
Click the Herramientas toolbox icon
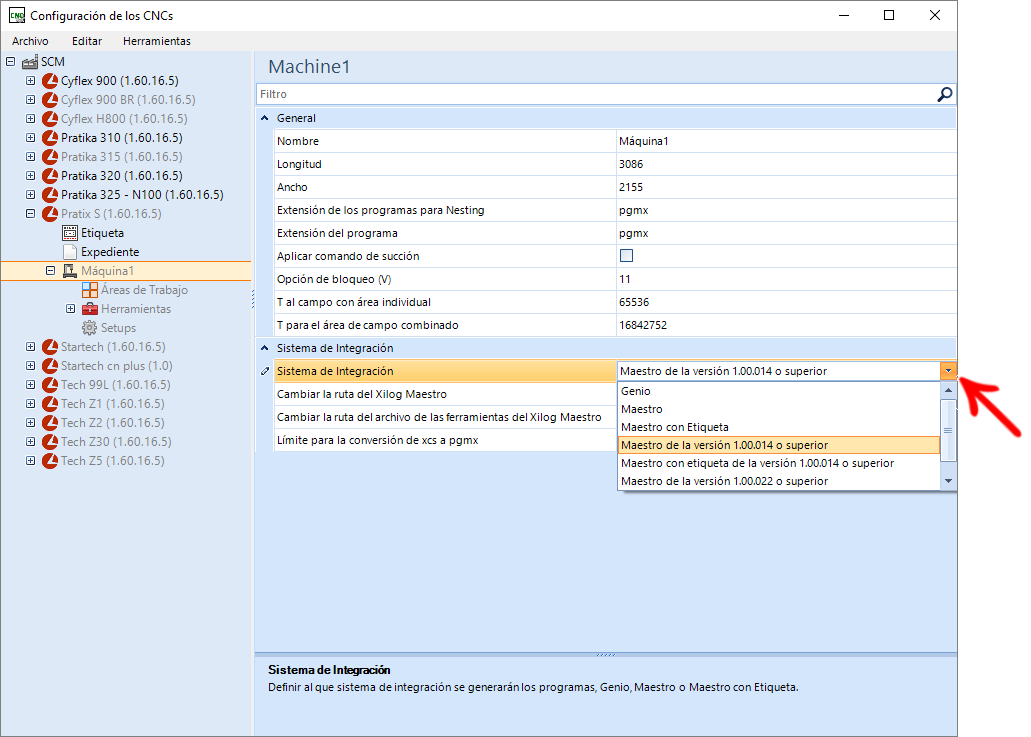pyautogui.click(x=90, y=309)
